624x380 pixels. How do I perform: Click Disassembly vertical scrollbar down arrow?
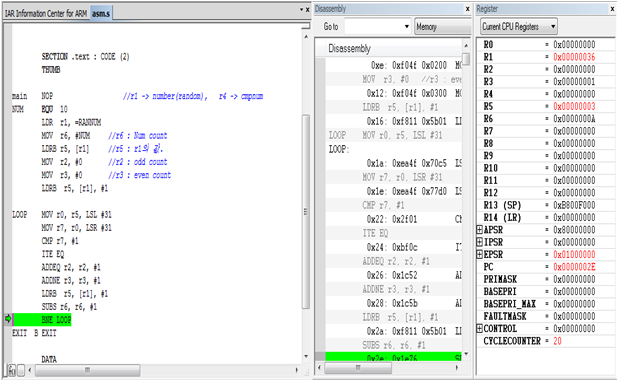click(x=466, y=353)
